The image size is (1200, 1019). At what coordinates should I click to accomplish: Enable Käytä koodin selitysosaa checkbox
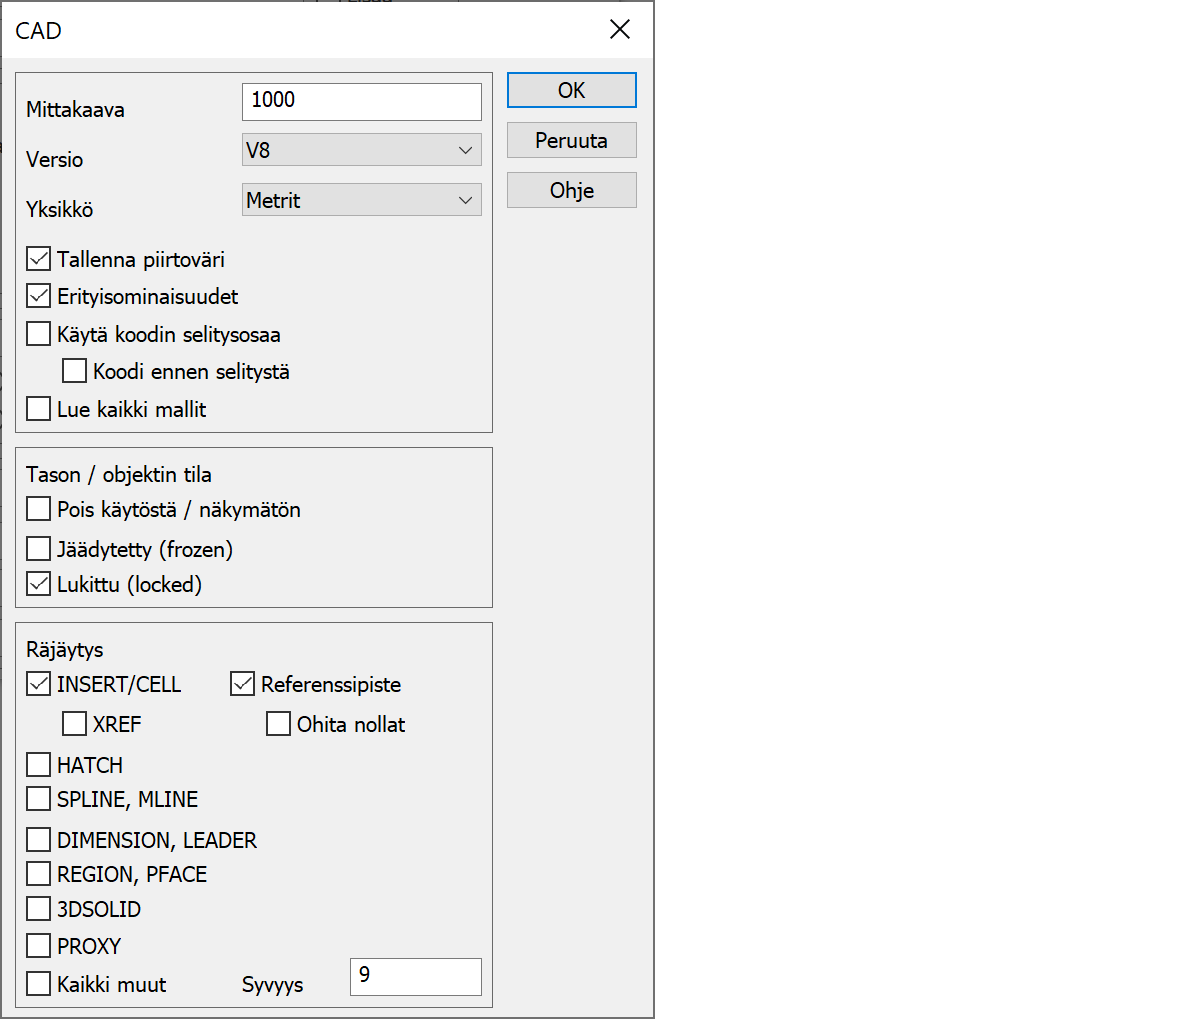(x=38, y=334)
